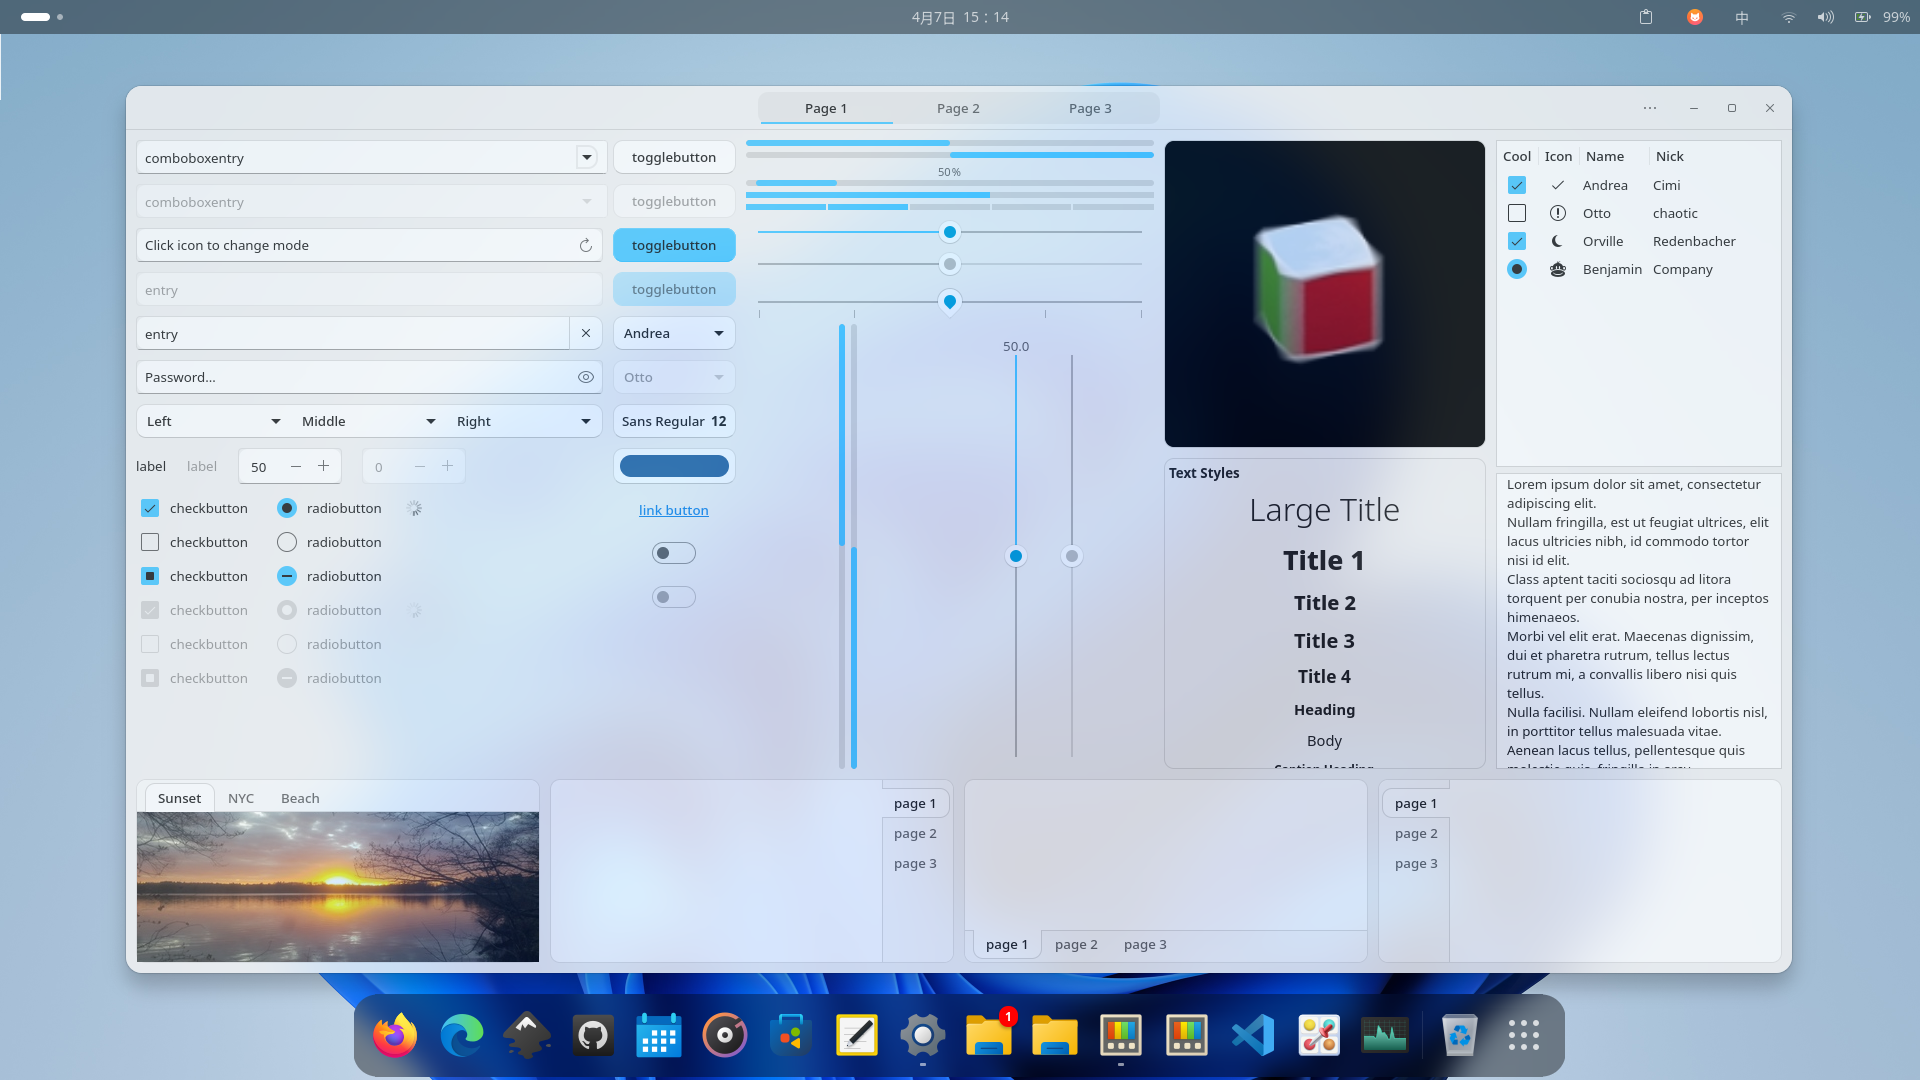Open the clipboard icon in the top bar

[x=1646, y=17]
